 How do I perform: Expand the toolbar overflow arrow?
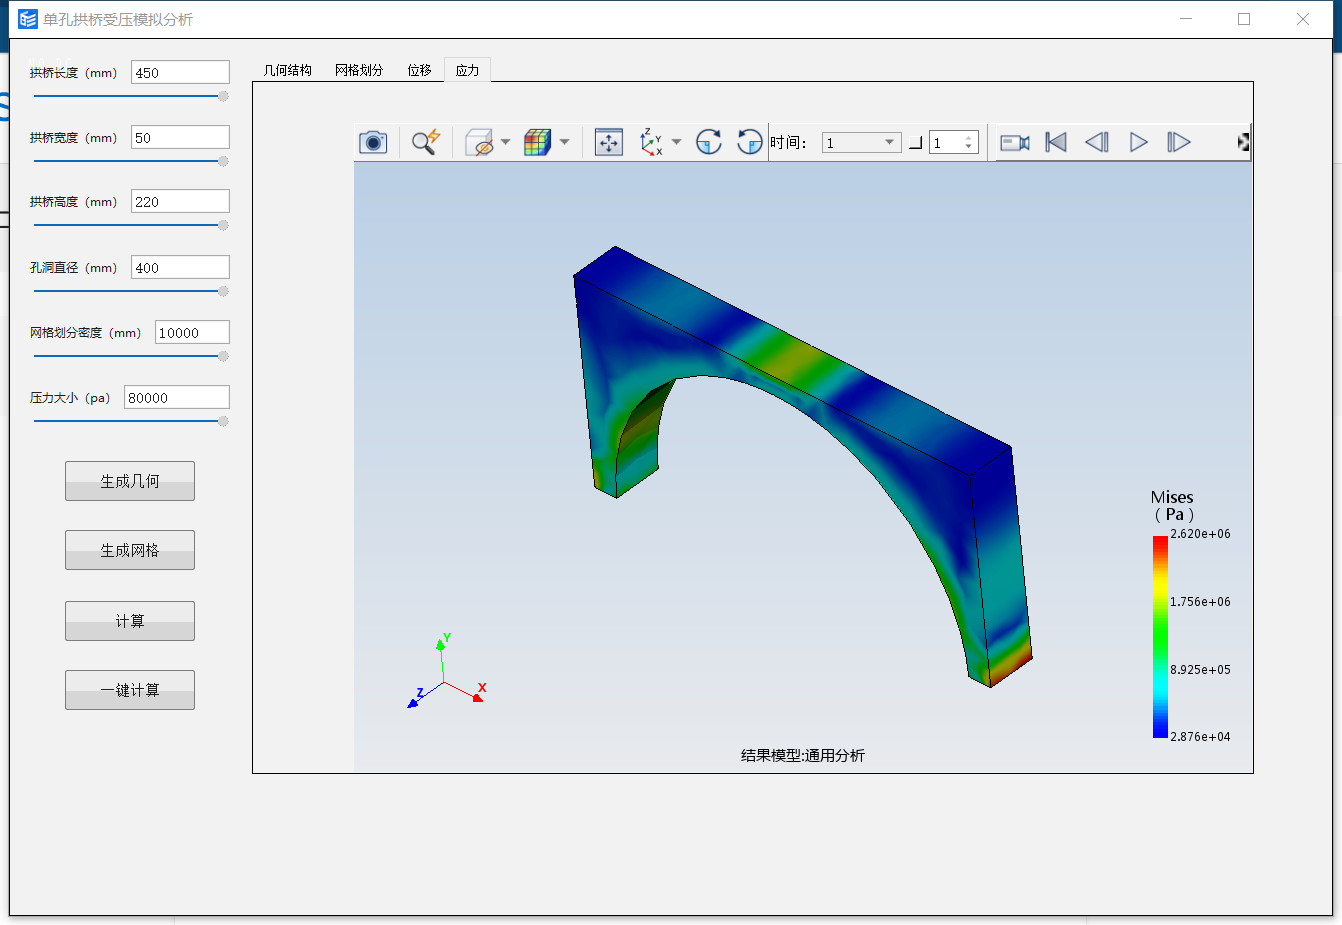point(1243,142)
